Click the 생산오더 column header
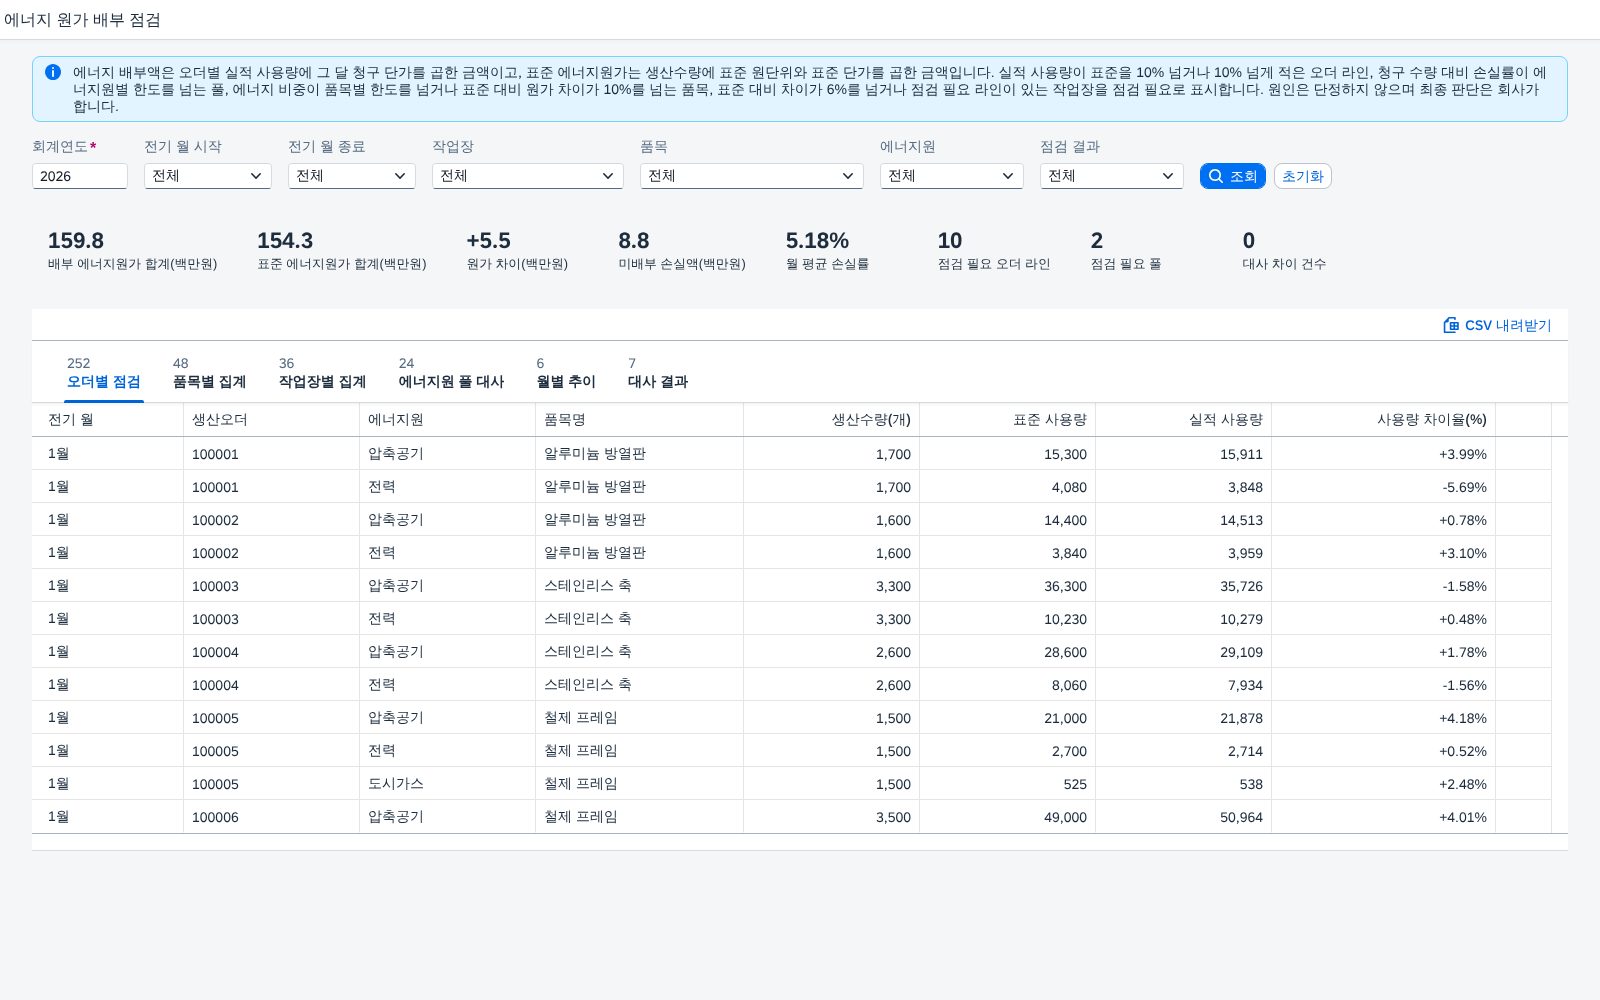 pos(271,420)
